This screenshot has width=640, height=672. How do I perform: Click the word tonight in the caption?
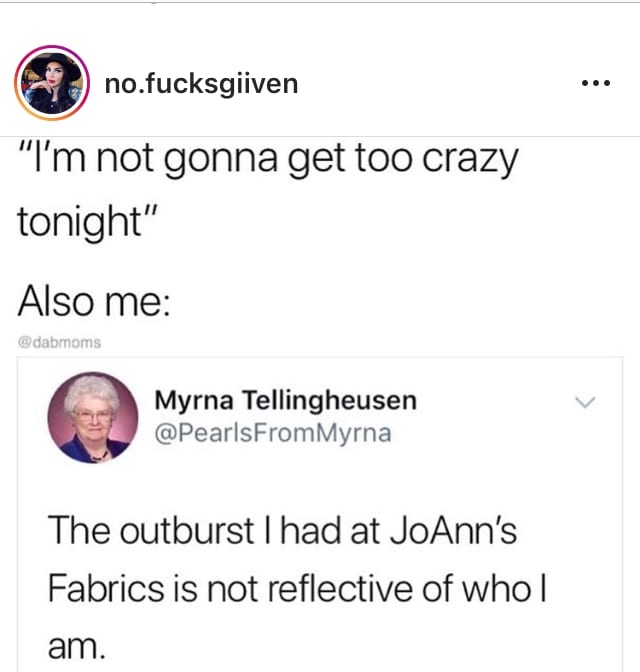click(x=80, y=222)
